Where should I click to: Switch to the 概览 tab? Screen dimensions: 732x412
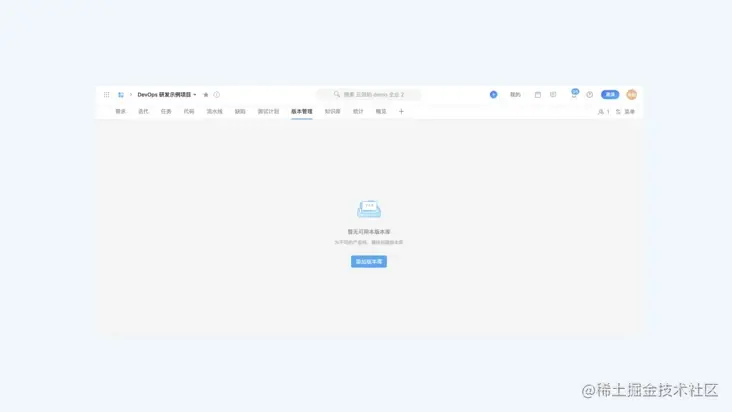pyautogui.click(x=381, y=112)
